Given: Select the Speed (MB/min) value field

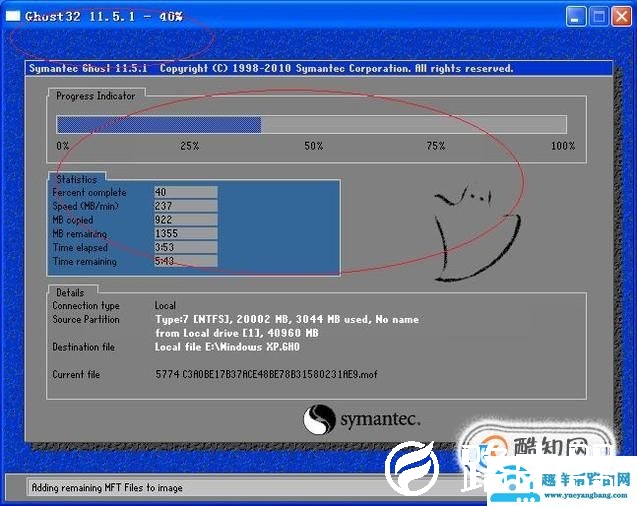Looking at the screenshot, I should (x=185, y=206).
